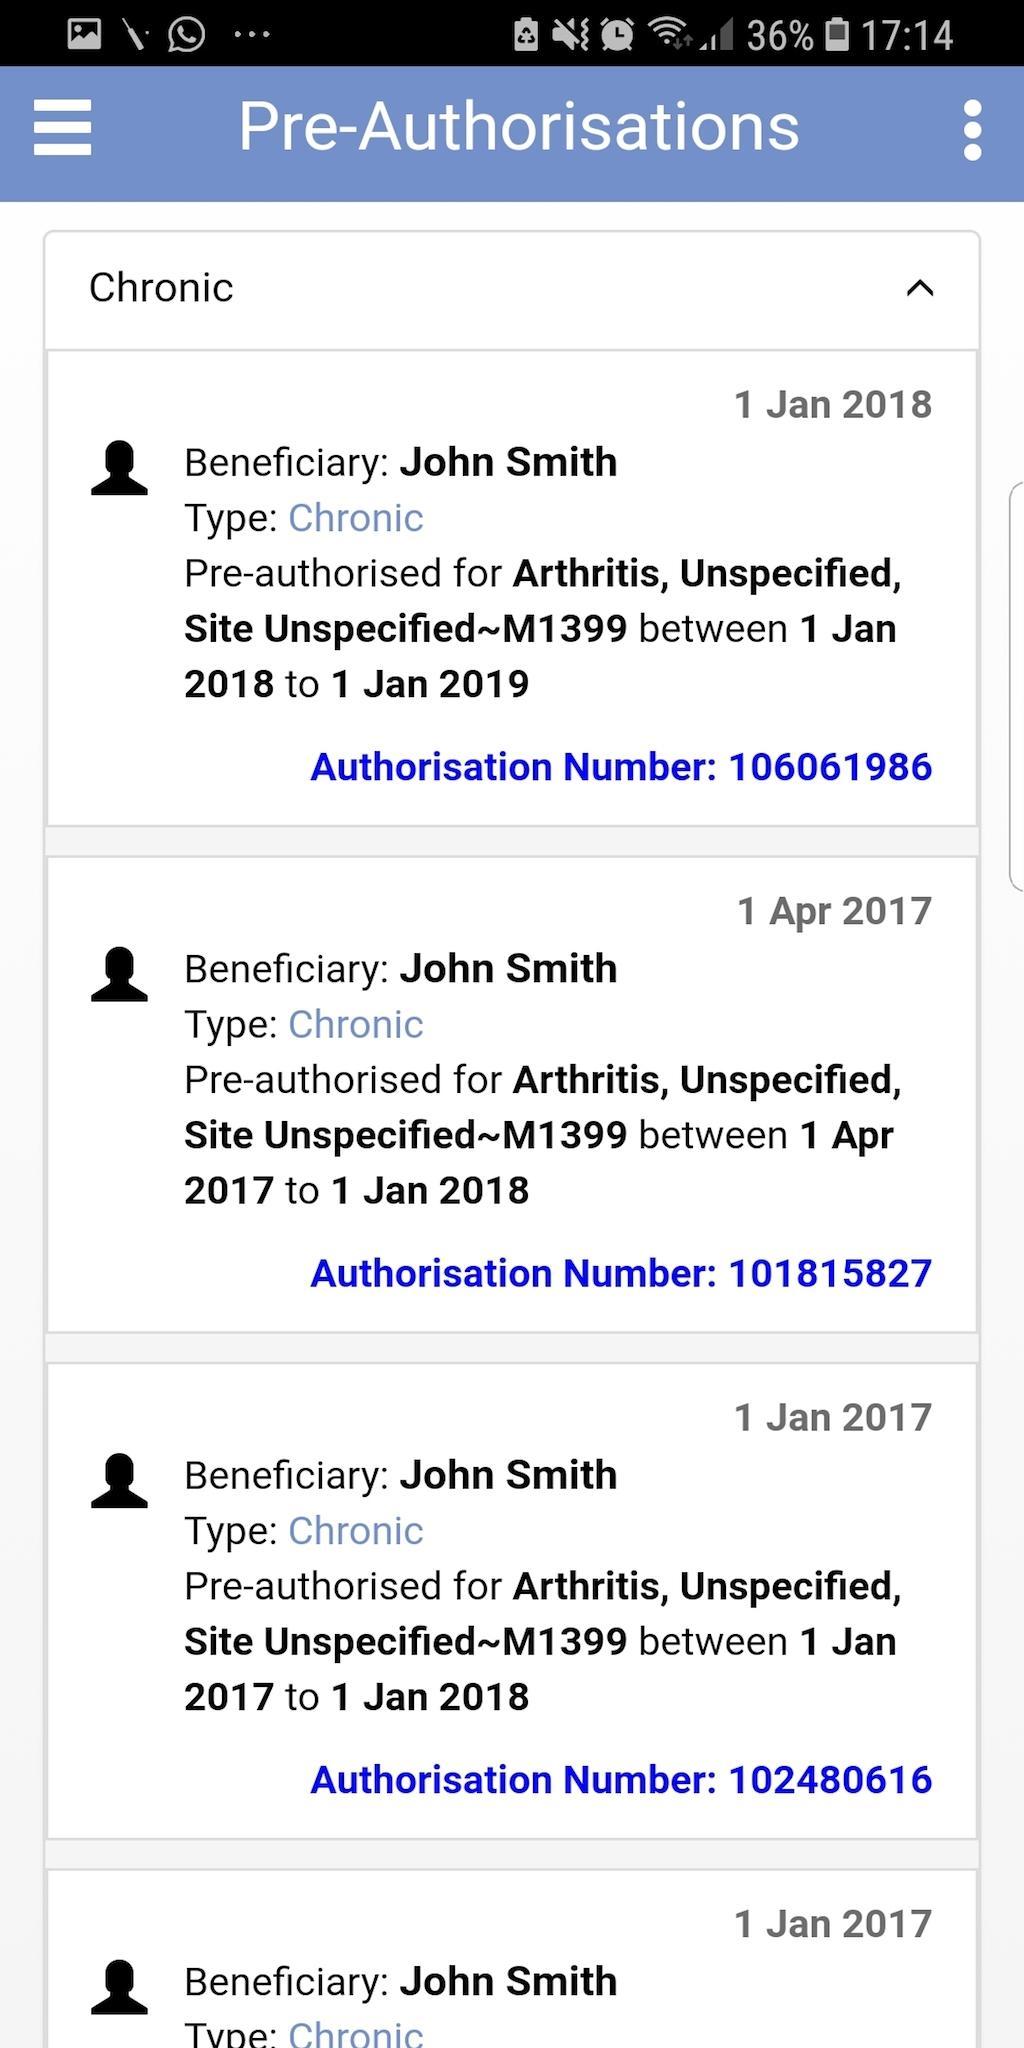Tap the person icon on 1 Apr 2017 entry
The image size is (1024, 2048).
click(119, 974)
